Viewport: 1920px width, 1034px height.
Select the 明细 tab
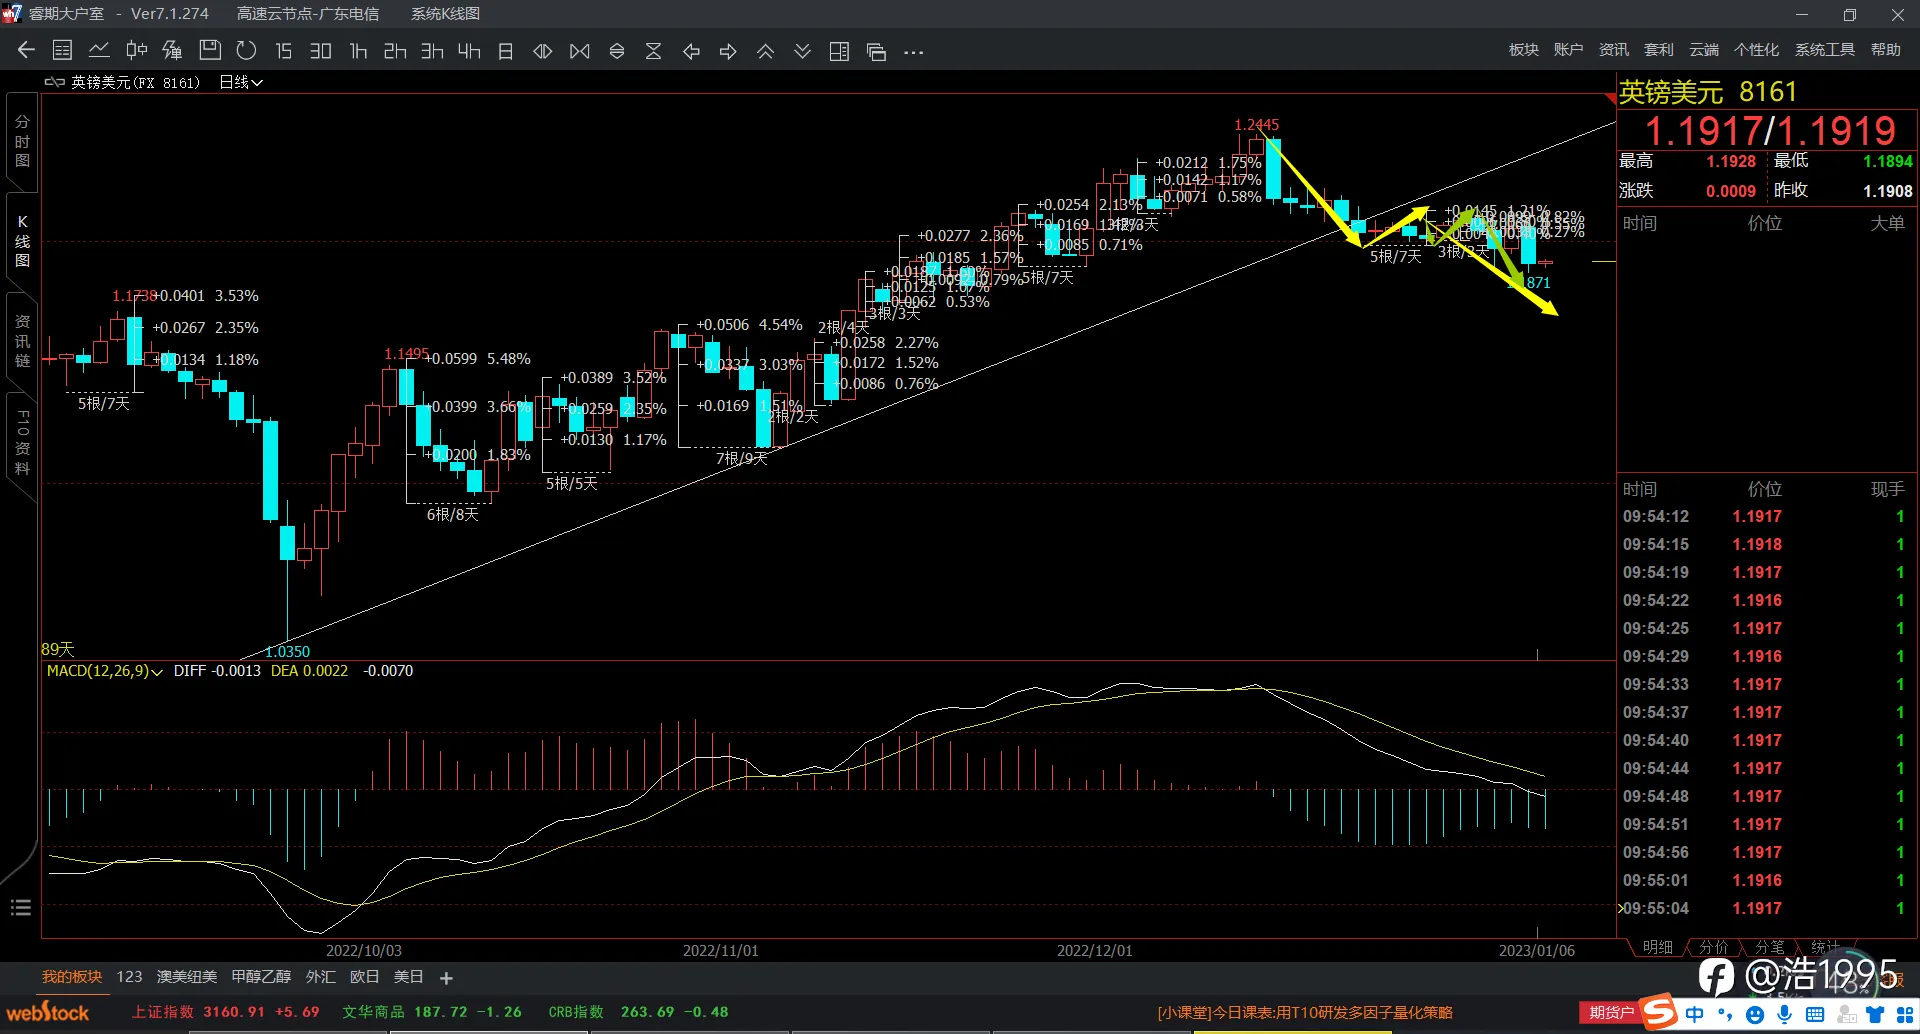point(1657,947)
